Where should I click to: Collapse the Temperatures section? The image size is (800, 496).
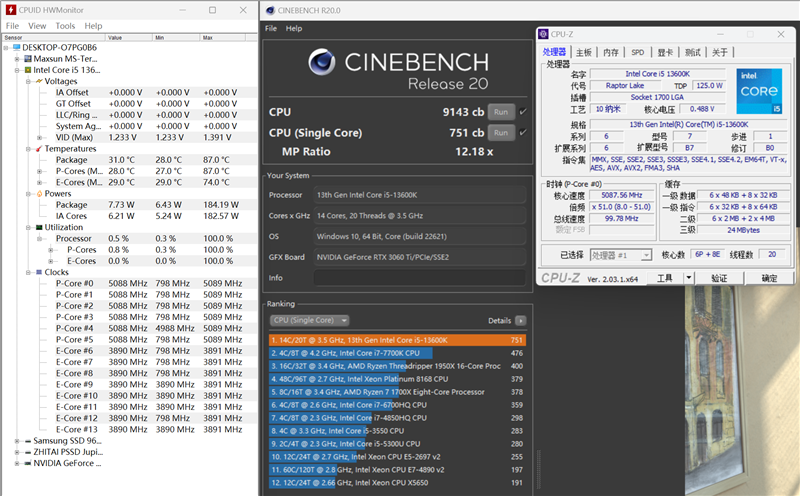click(28, 148)
